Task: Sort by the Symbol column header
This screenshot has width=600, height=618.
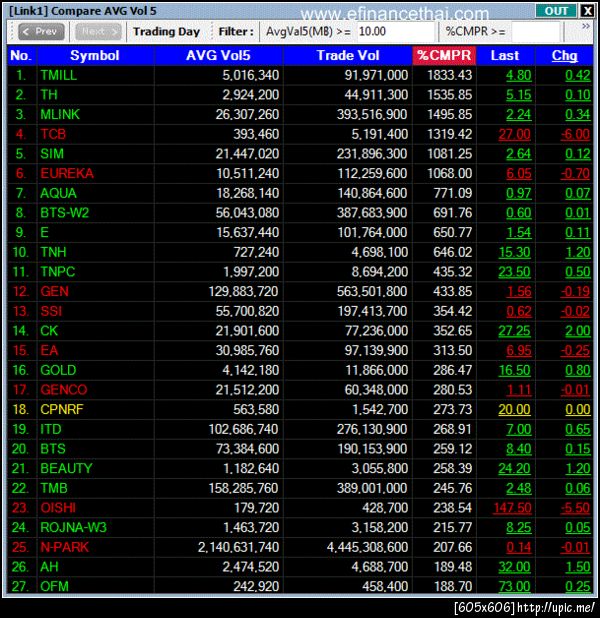Action: click(x=95, y=55)
